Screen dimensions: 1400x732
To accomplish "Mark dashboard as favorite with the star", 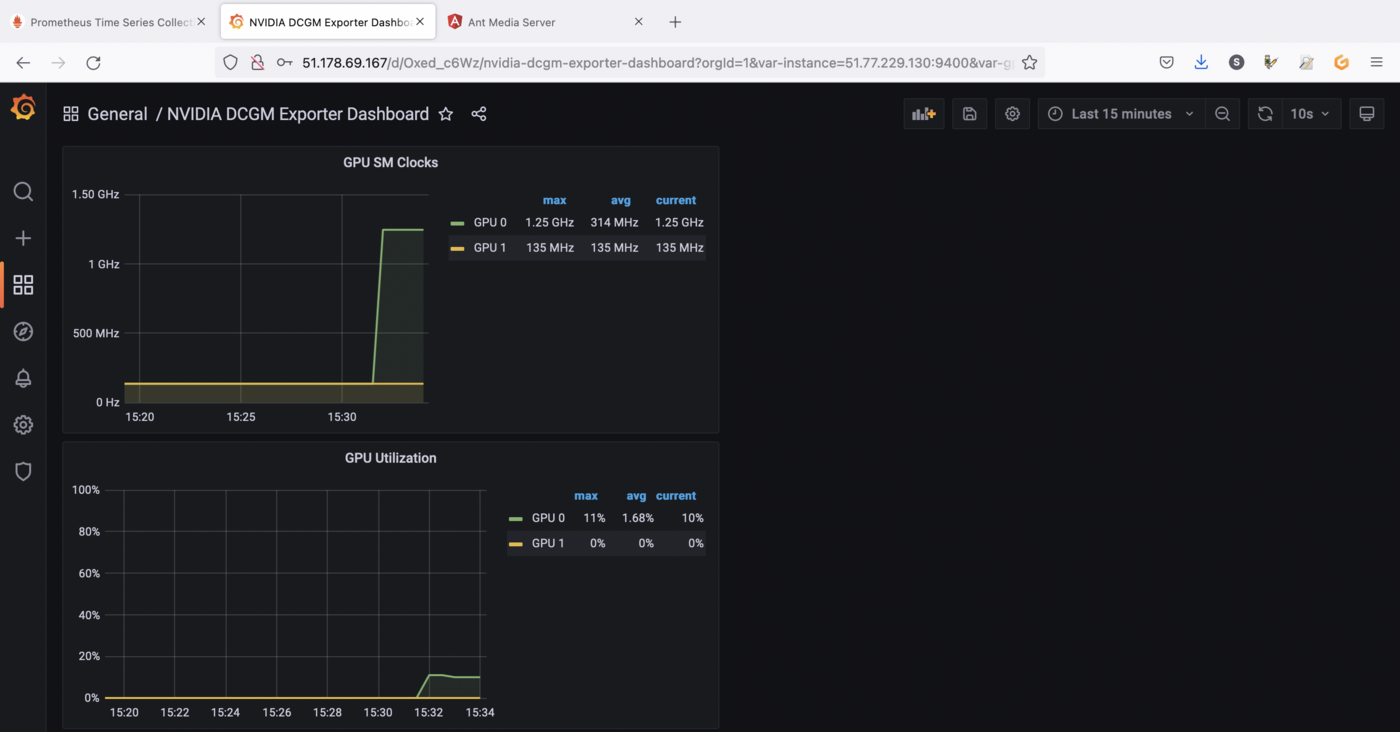I will (445, 114).
